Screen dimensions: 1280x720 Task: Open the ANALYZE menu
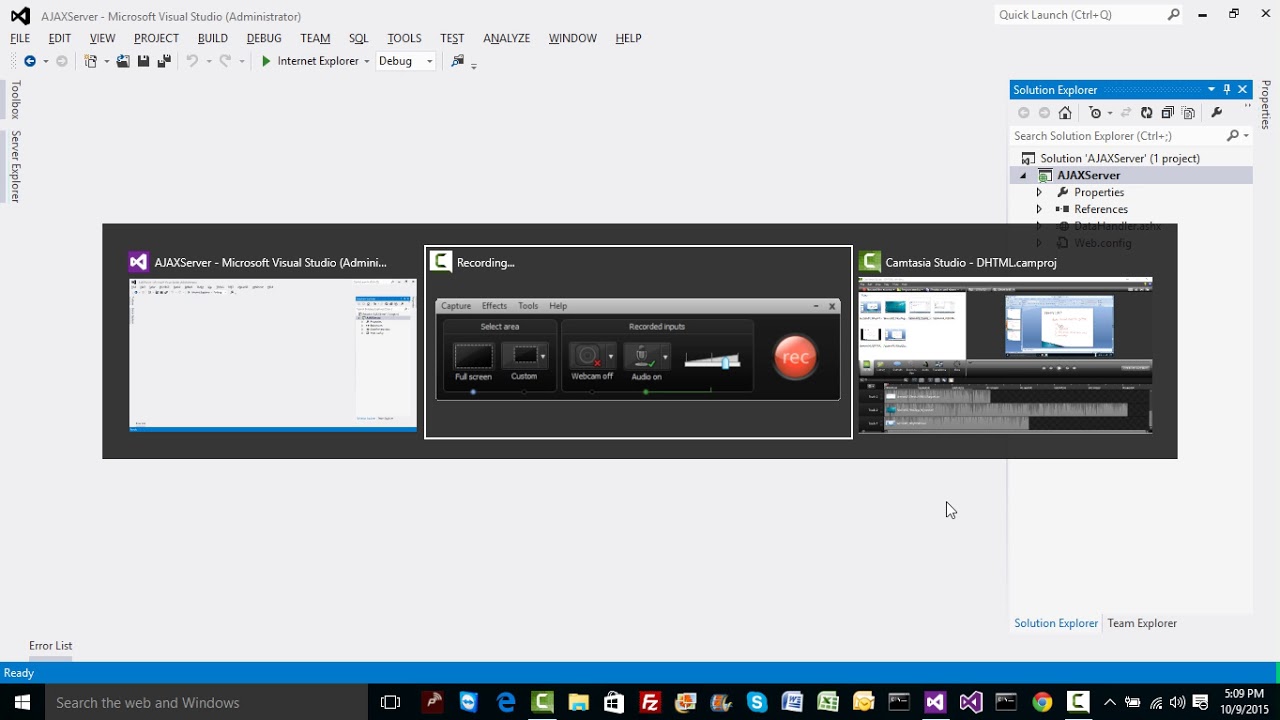(x=506, y=38)
